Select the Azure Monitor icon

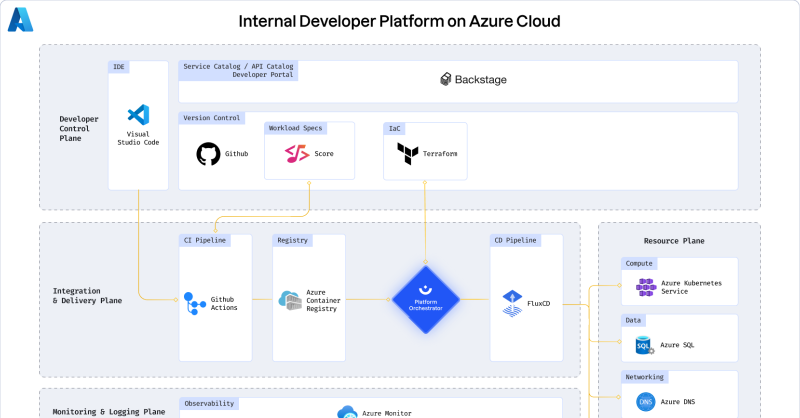pos(347,412)
